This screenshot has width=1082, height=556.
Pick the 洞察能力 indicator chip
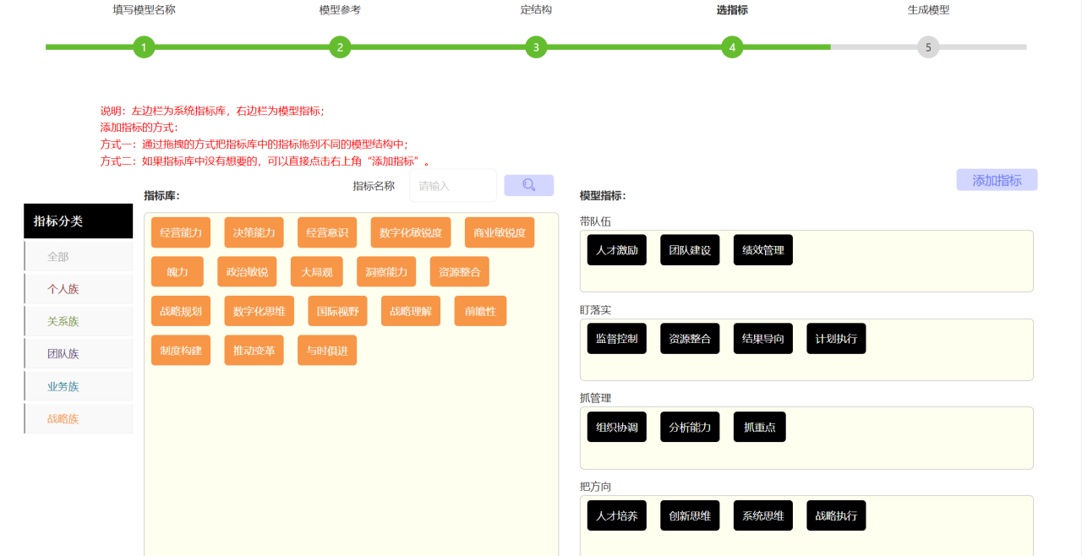(x=386, y=272)
